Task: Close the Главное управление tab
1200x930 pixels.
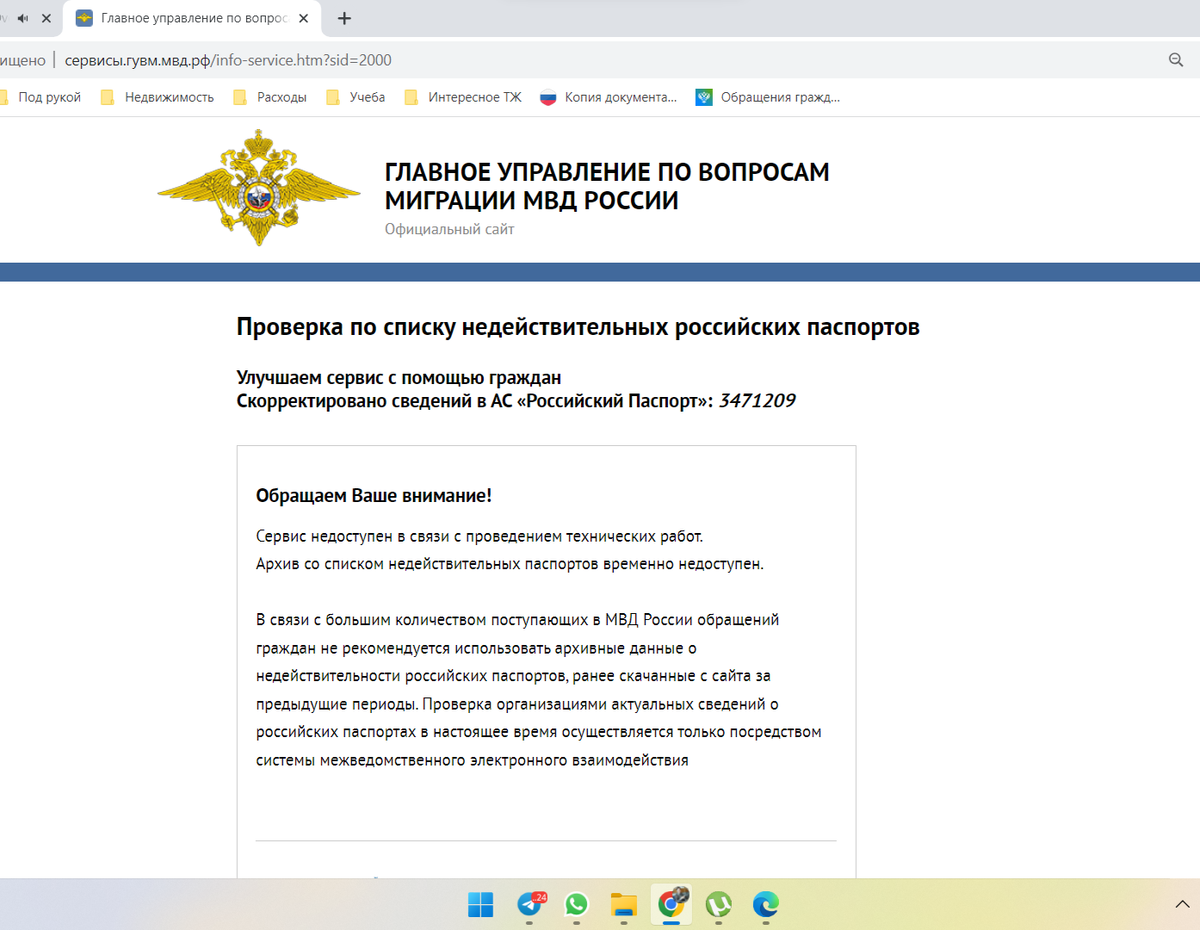Action: point(306,18)
